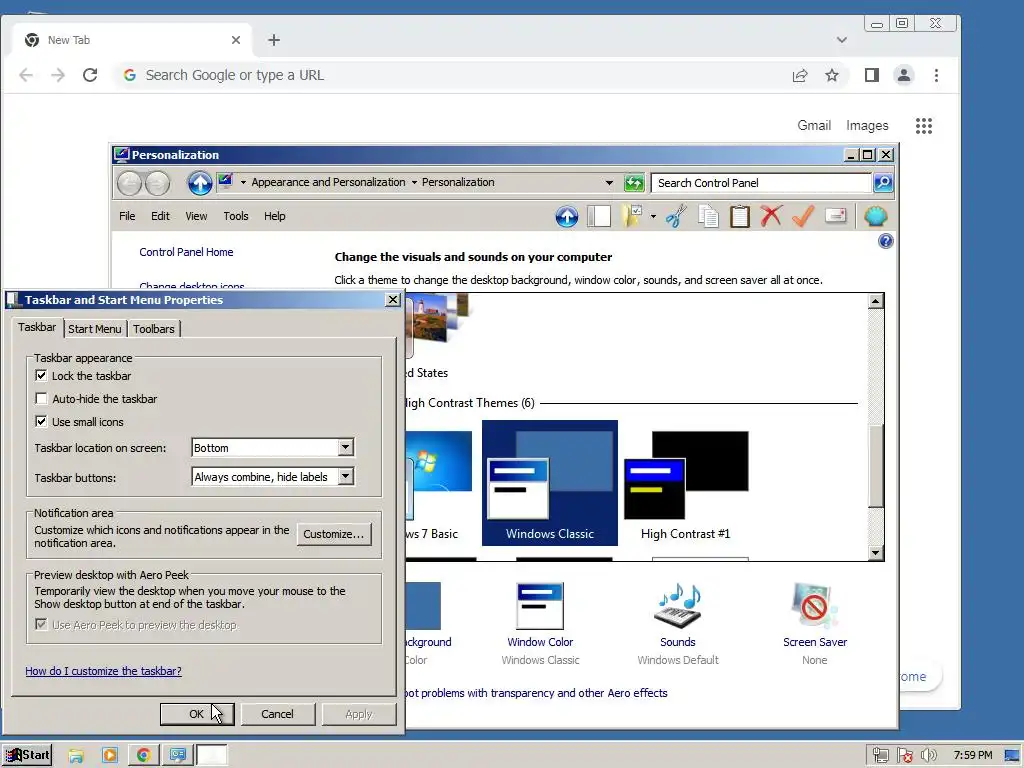Click the scissors Cut toolbar icon
Image resolution: width=1024 pixels, height=768 pixels.
click(x=677, y=216)
